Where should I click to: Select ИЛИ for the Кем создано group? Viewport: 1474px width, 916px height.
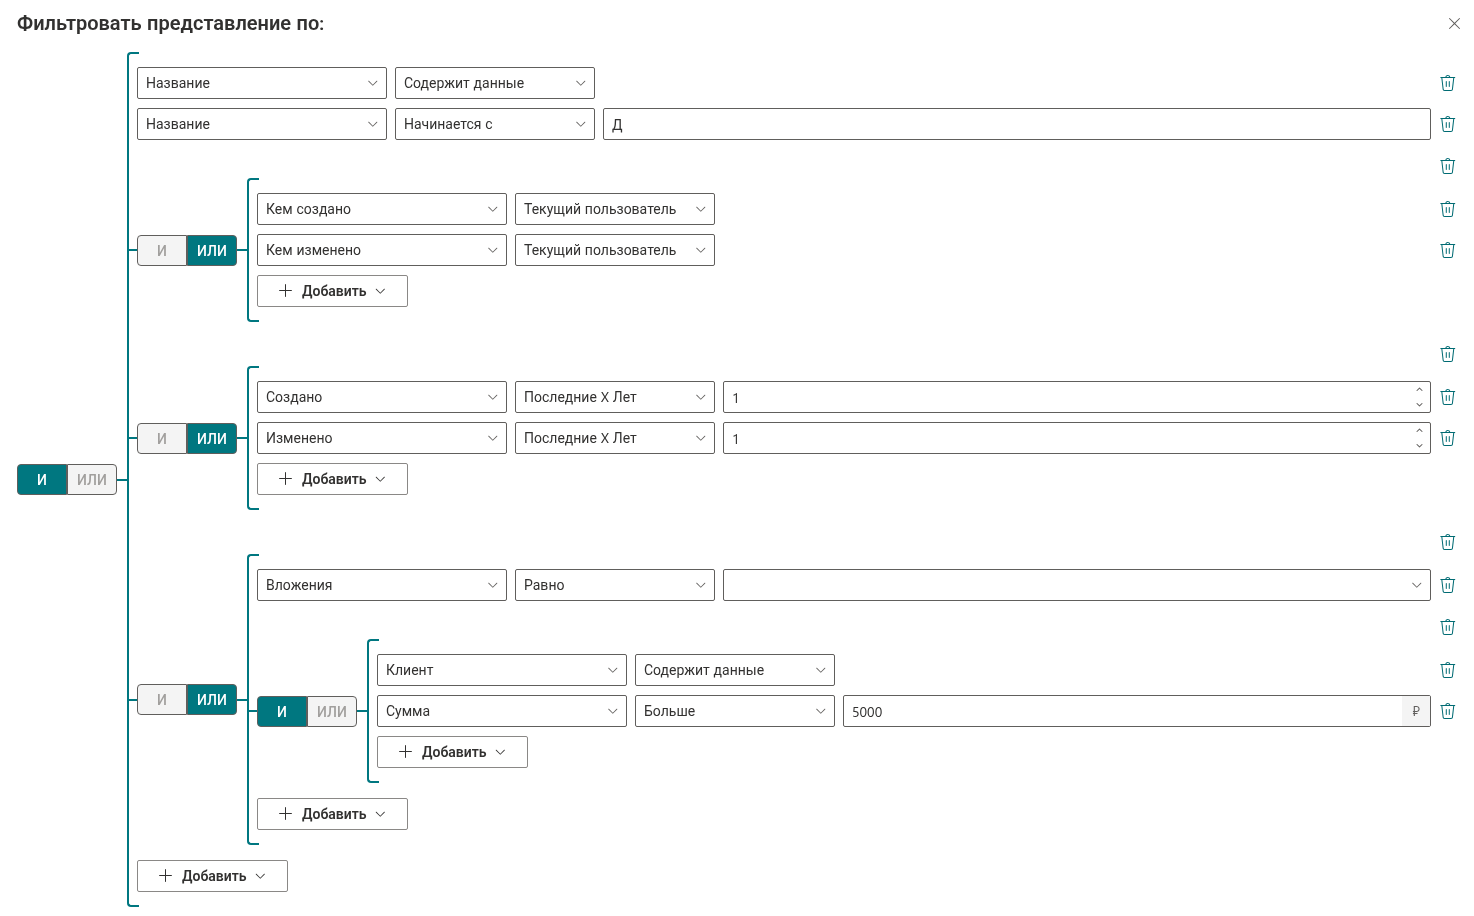212,251
